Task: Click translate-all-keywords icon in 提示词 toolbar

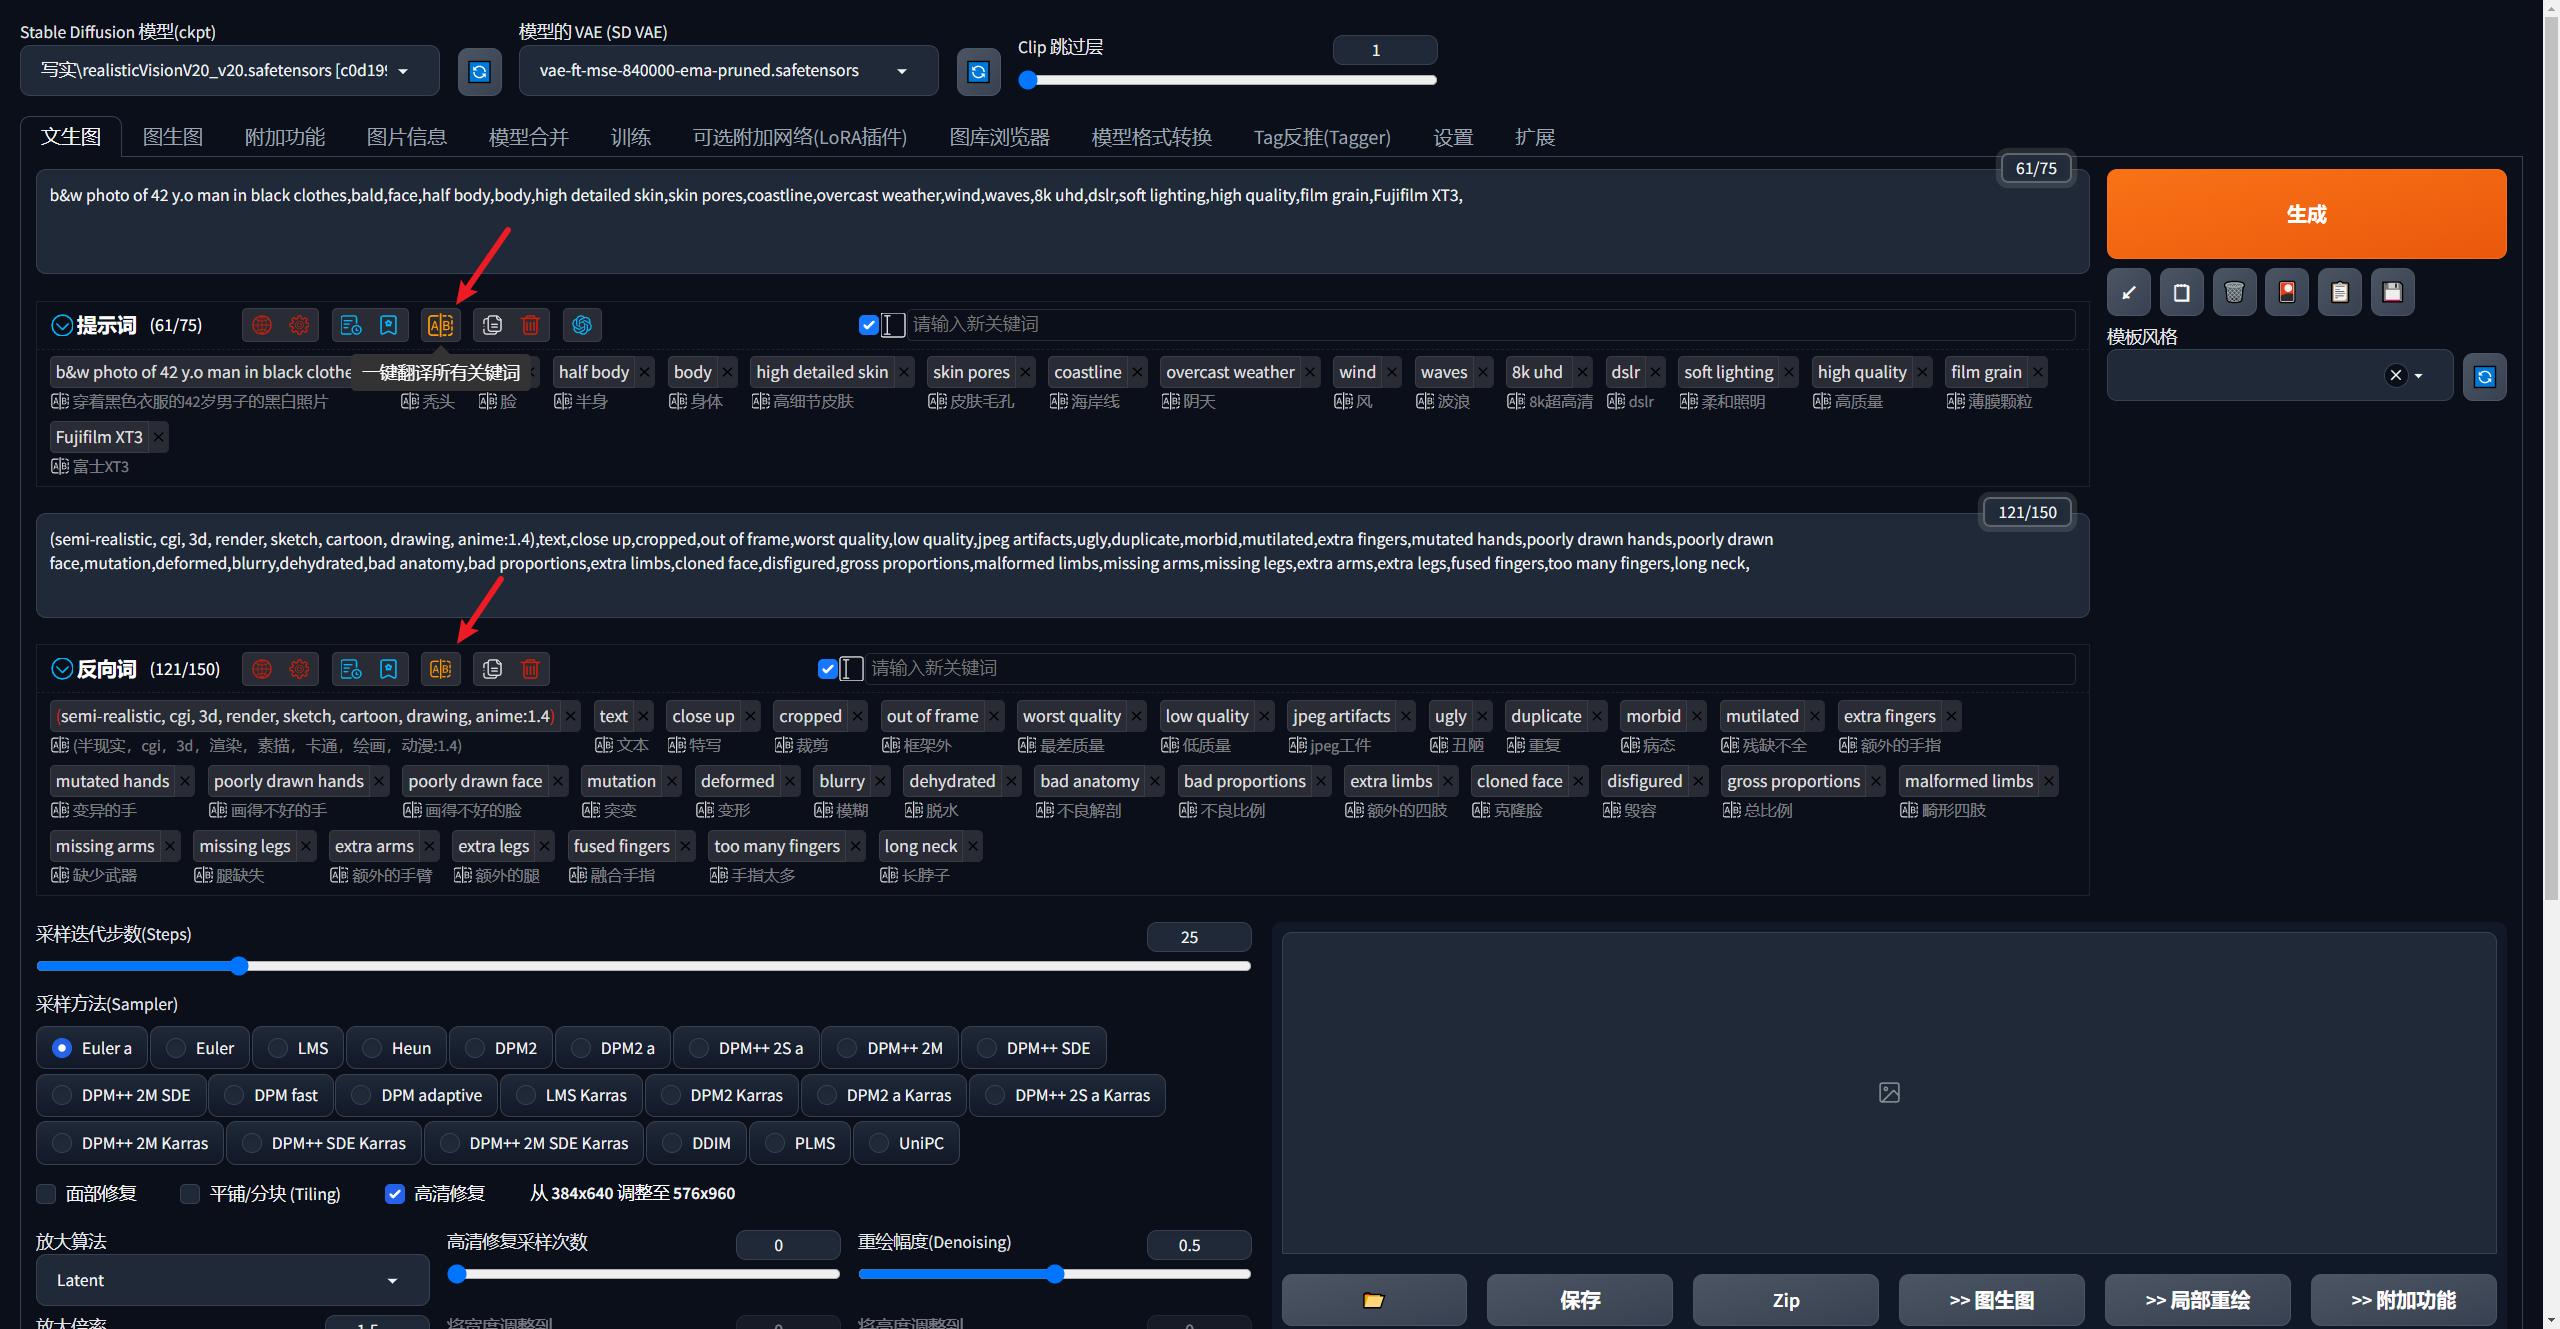Action: [x=440, y=325]
